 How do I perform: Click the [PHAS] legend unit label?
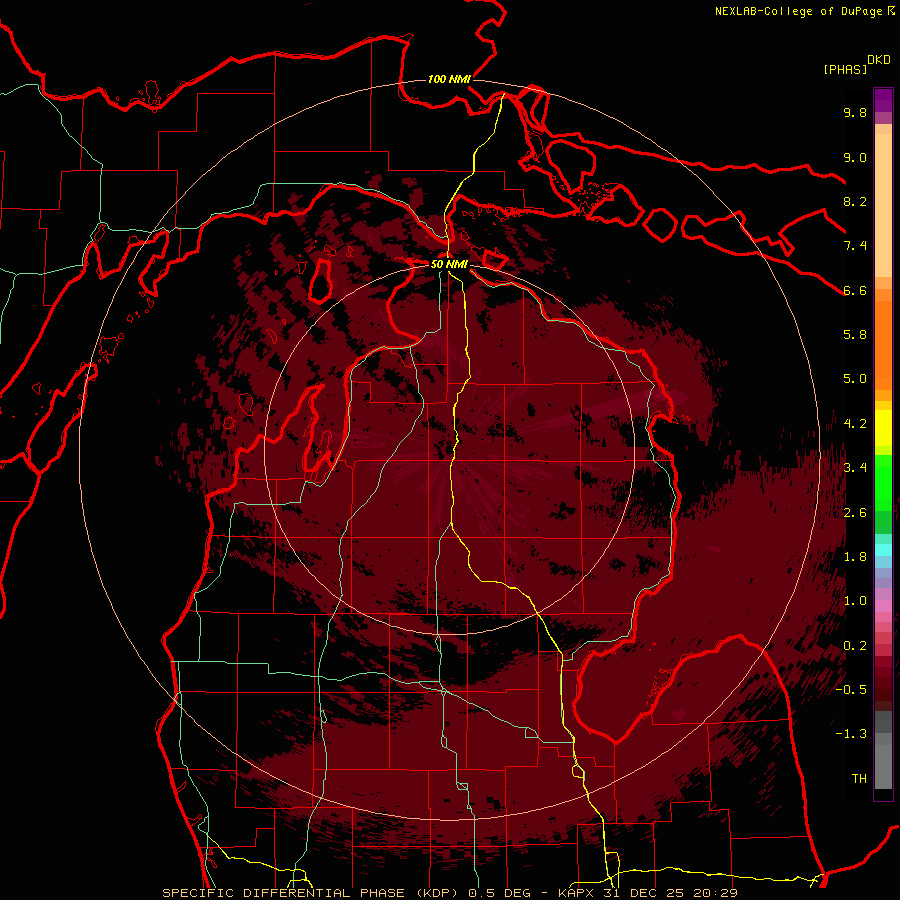tap(845, 69)
